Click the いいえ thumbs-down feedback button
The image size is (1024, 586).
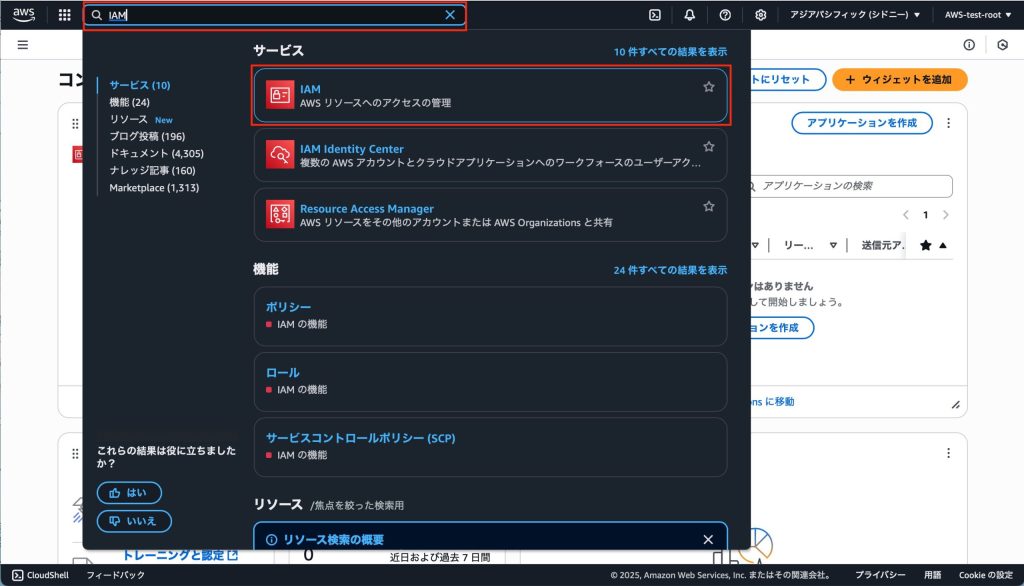coord(135,521)
